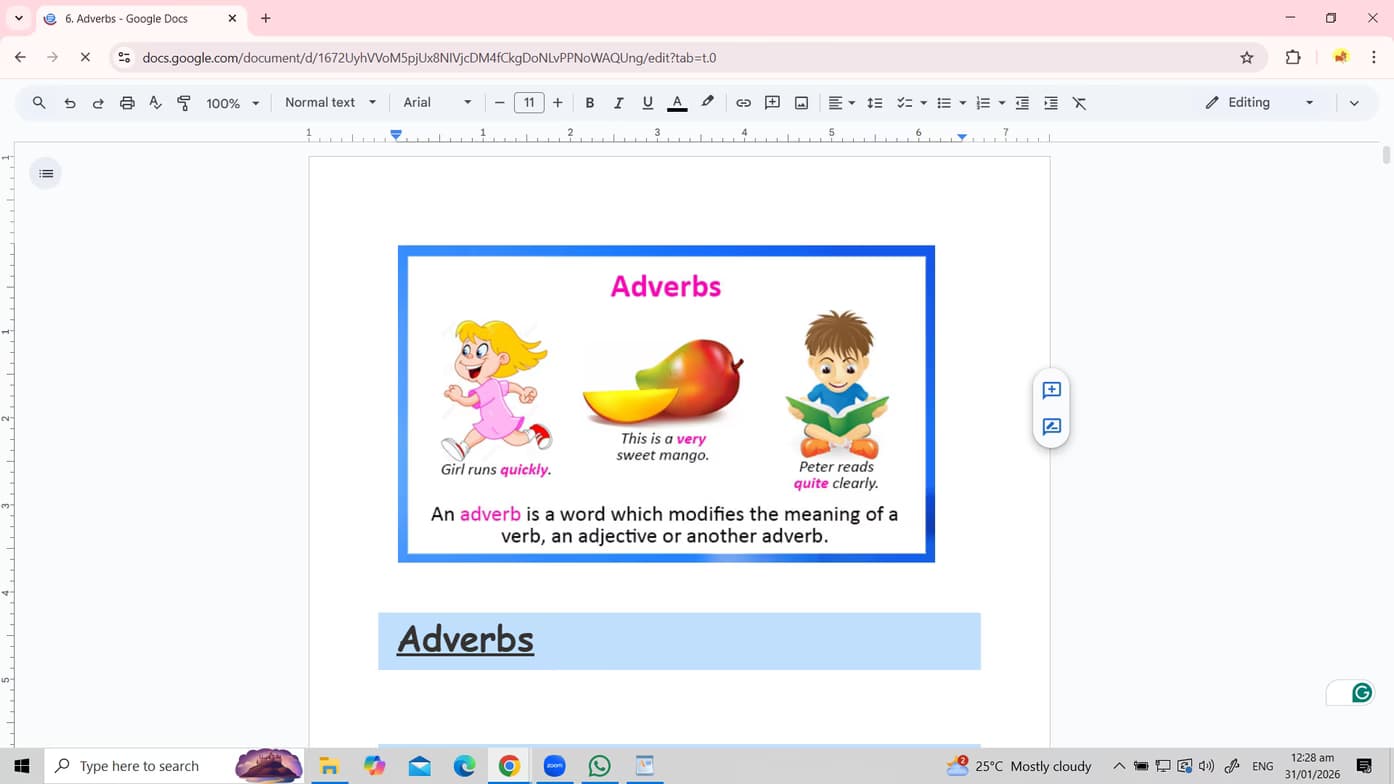This screenshot has width=1394, height=784.
Task: Open the paragraph style dropdown showing Normal text
Action: point(328,102)
